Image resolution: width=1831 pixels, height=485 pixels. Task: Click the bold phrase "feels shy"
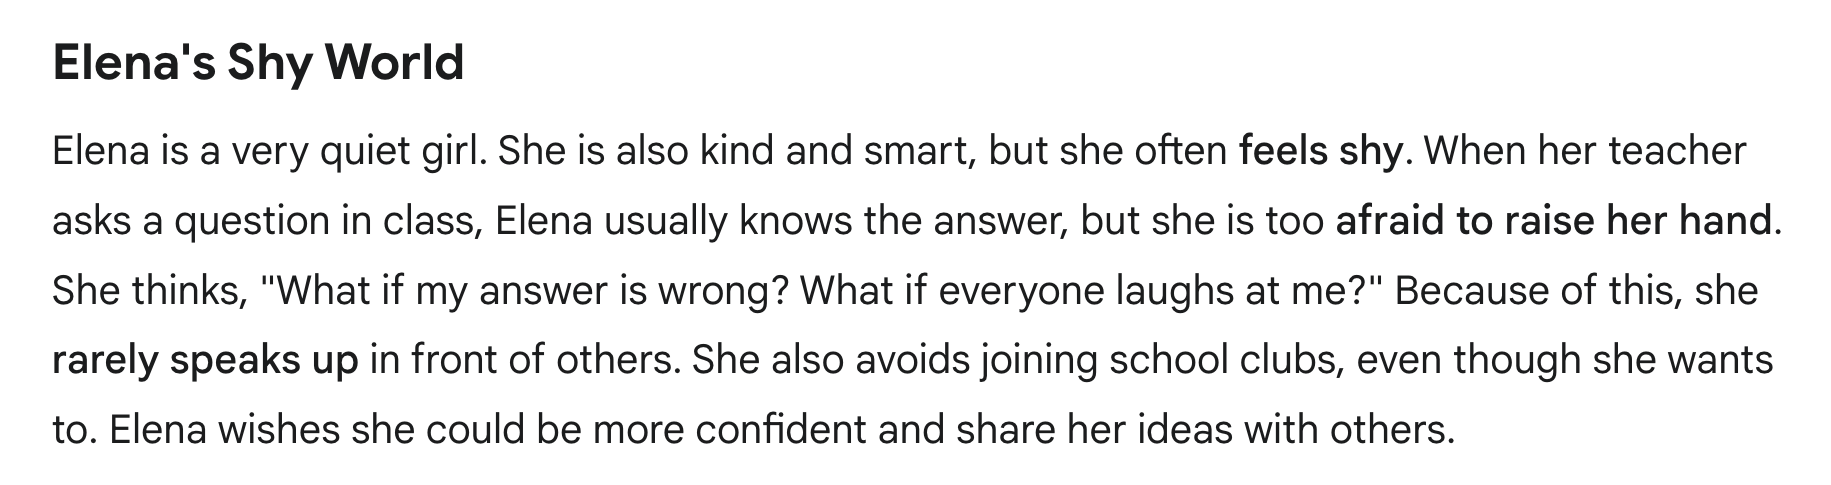coord(1320,152)
